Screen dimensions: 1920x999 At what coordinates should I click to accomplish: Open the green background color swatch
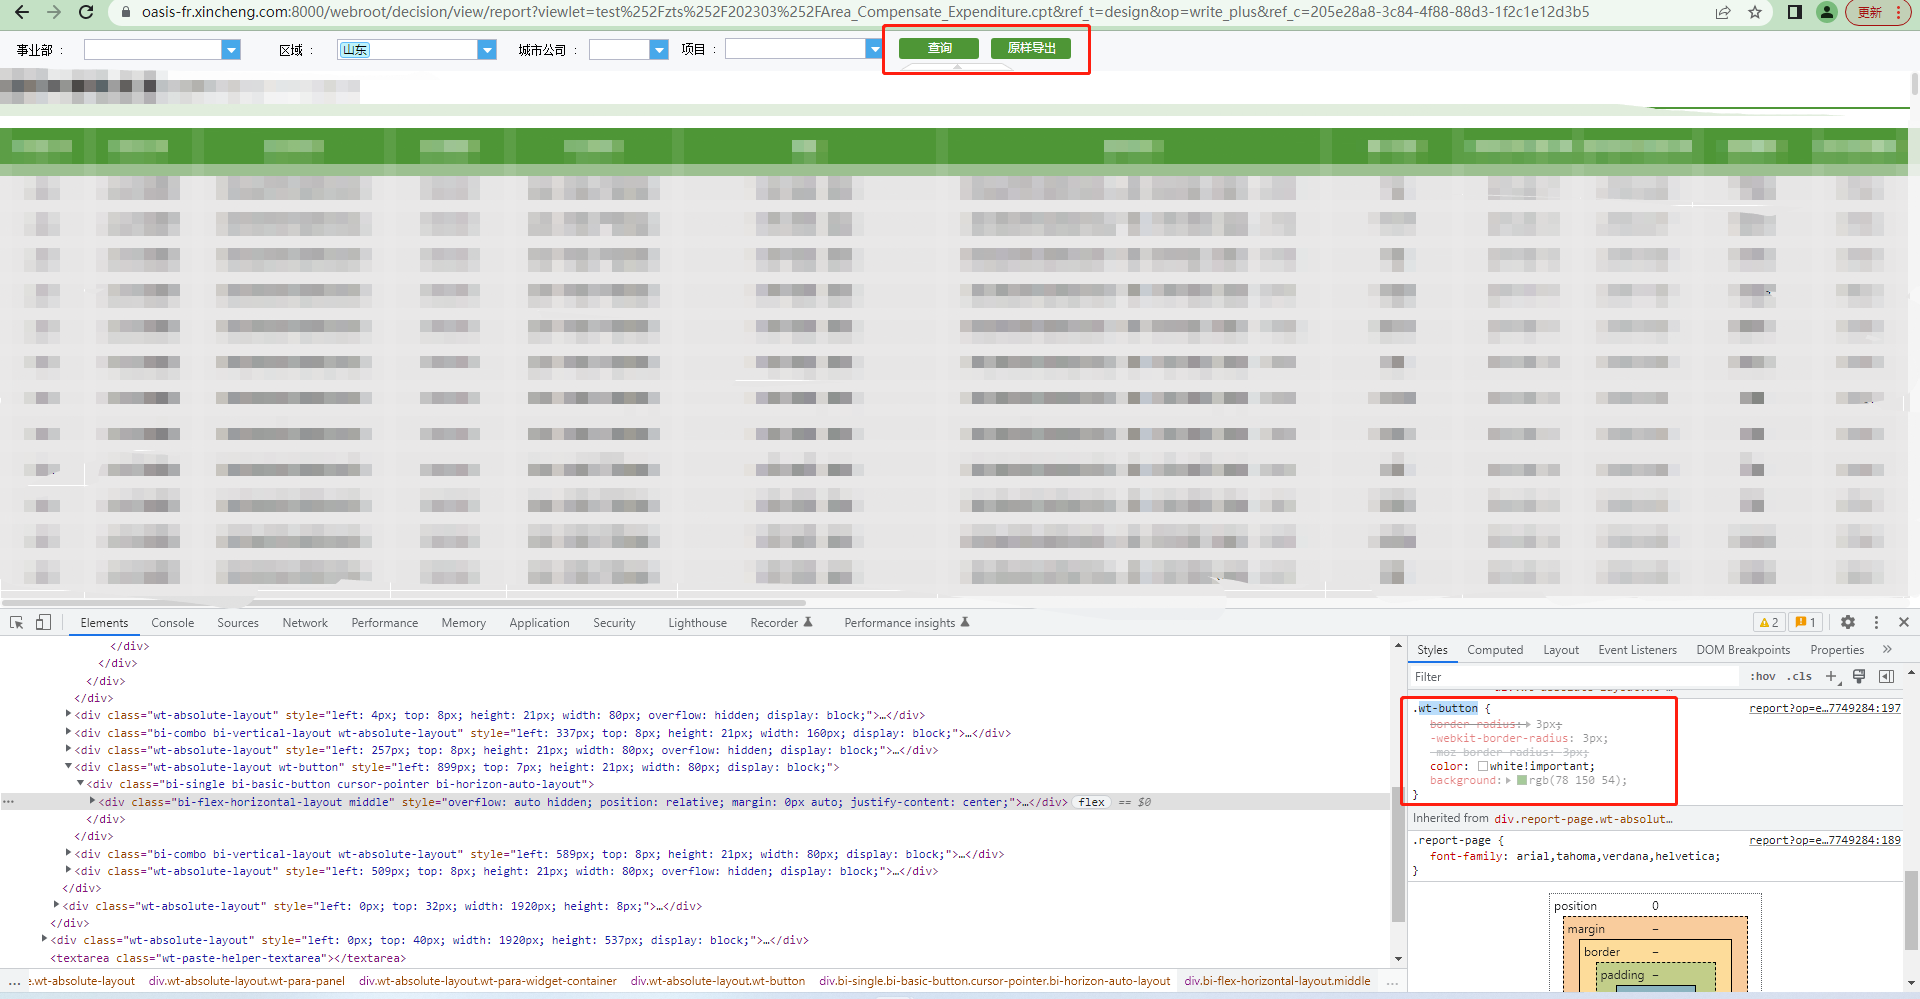[1522, 781]
